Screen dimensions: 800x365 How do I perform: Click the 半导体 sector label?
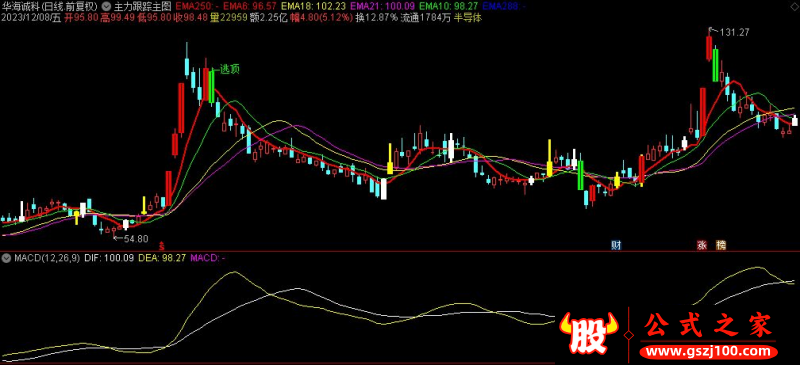pos(467,17)
